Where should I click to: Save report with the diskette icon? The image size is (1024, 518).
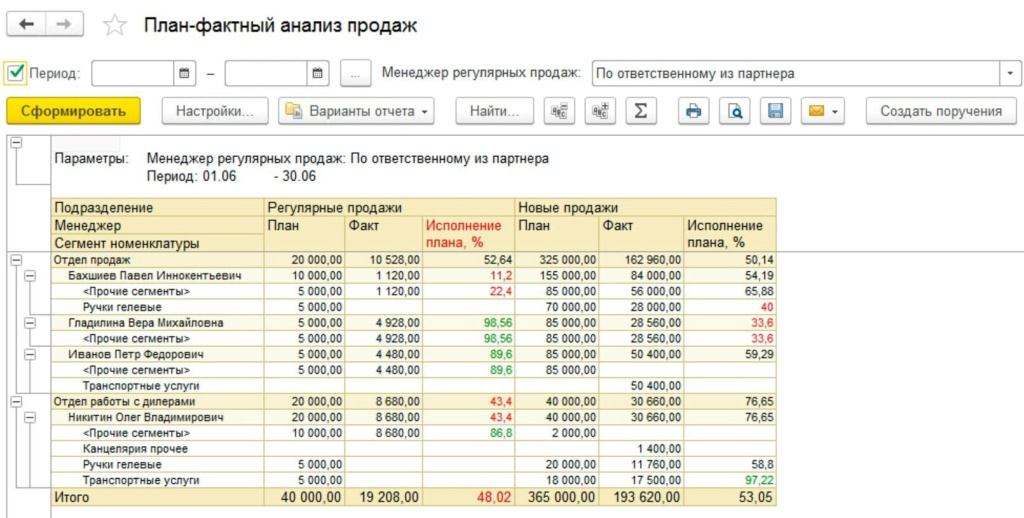[774, 111]
